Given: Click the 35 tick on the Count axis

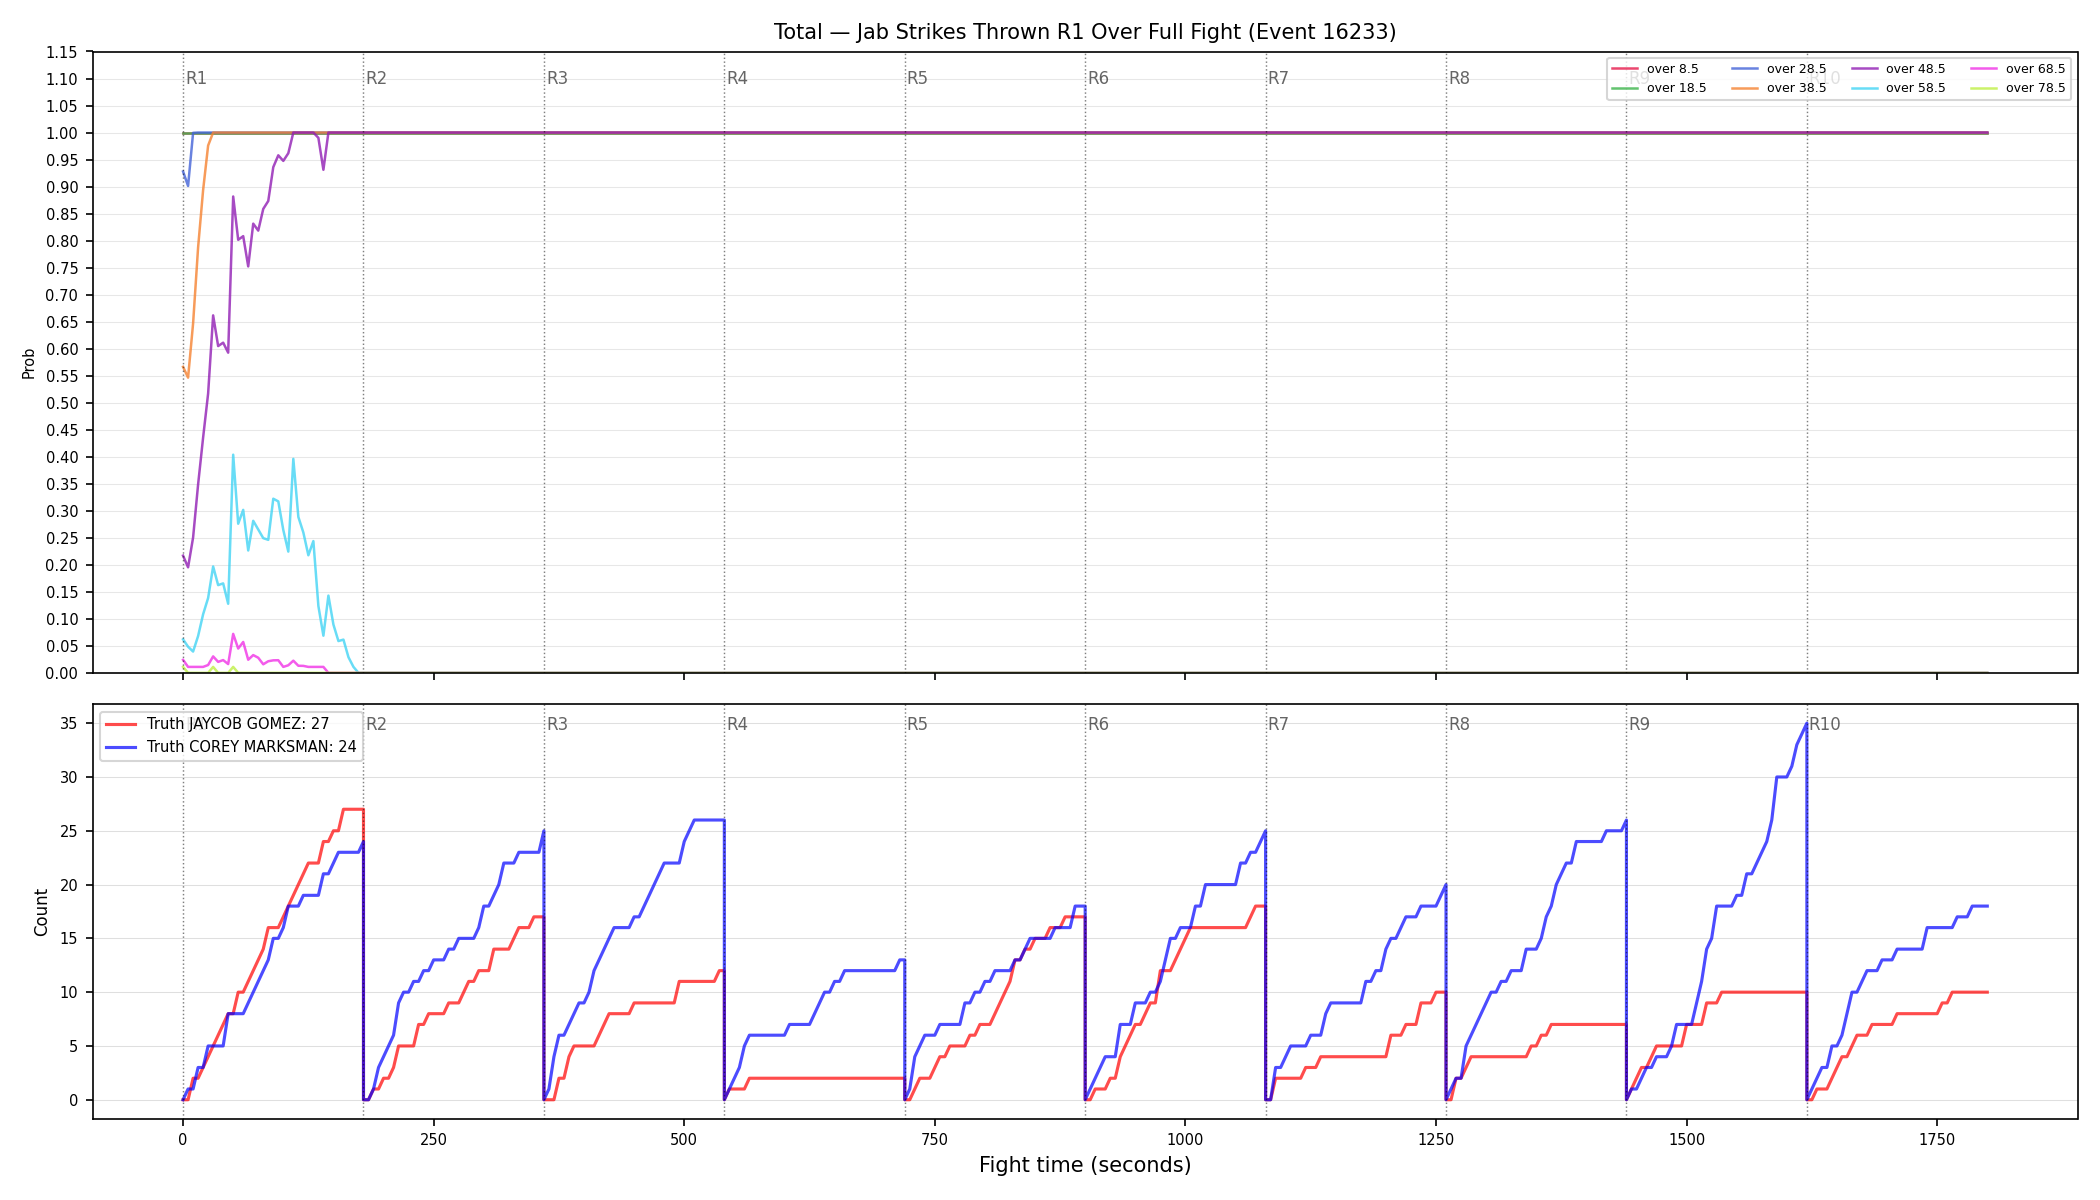Looking at the screenshot, I should (69, 723).
